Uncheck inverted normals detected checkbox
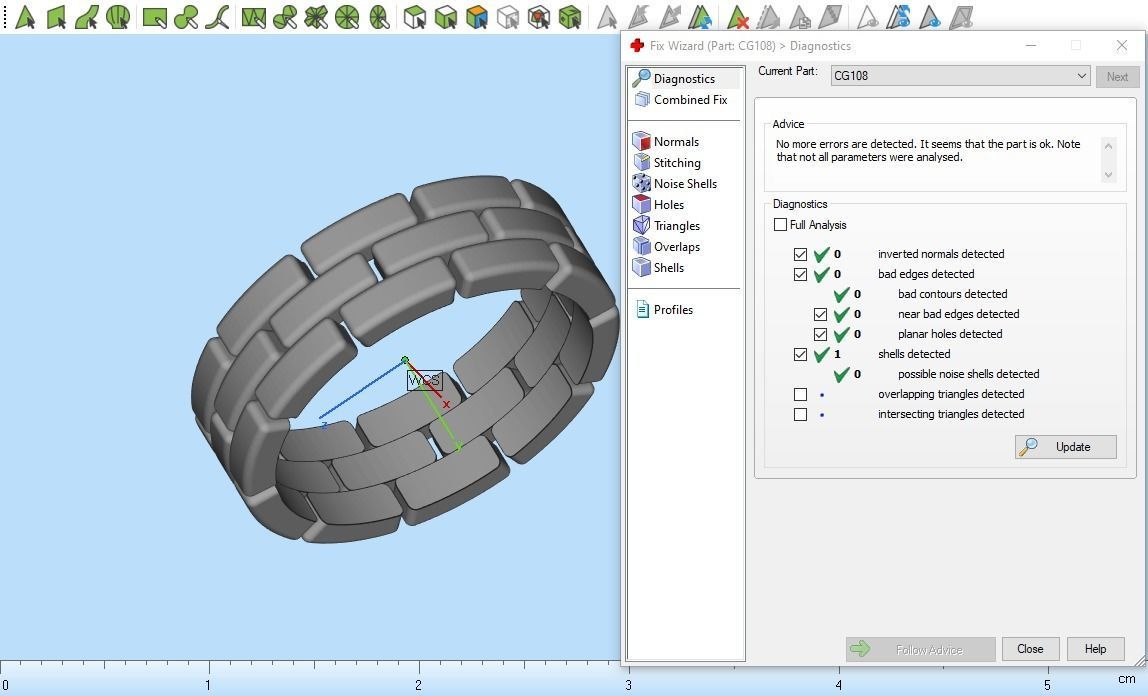This screenshot has height=696, width=1148. pyautogui.click(x=800, y=254)
